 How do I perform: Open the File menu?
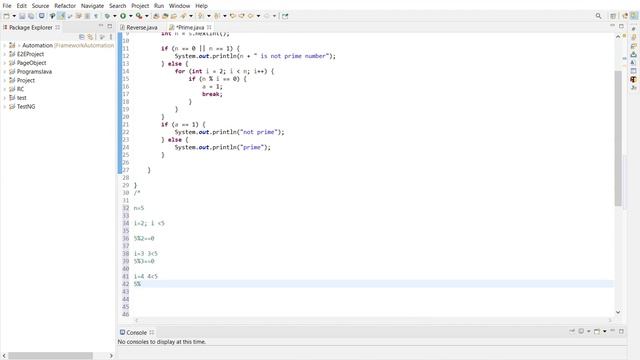pyautogui.click(x=7, y=6)
